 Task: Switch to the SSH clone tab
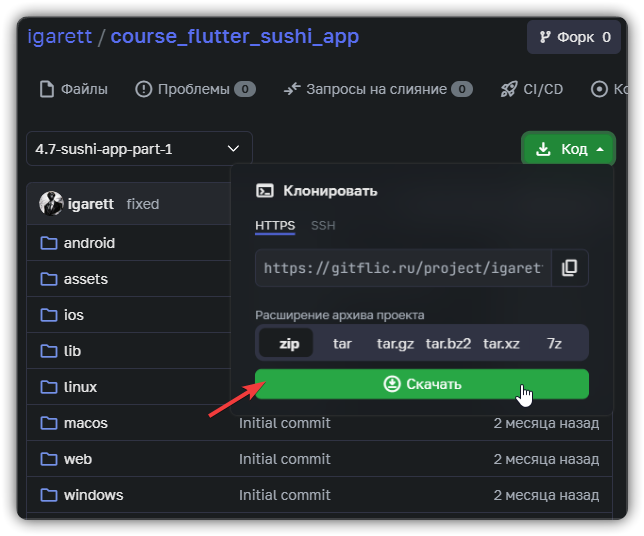tap(323, 226)
